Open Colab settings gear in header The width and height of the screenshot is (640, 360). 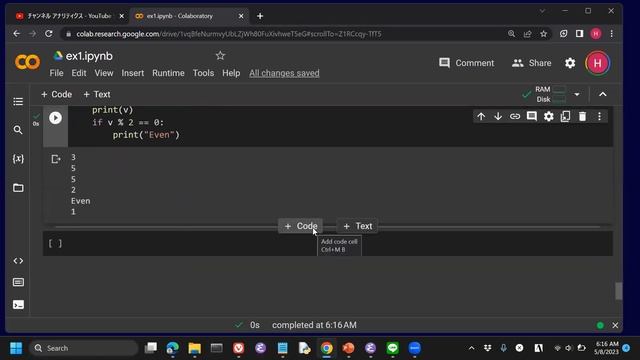pos(570,63)
